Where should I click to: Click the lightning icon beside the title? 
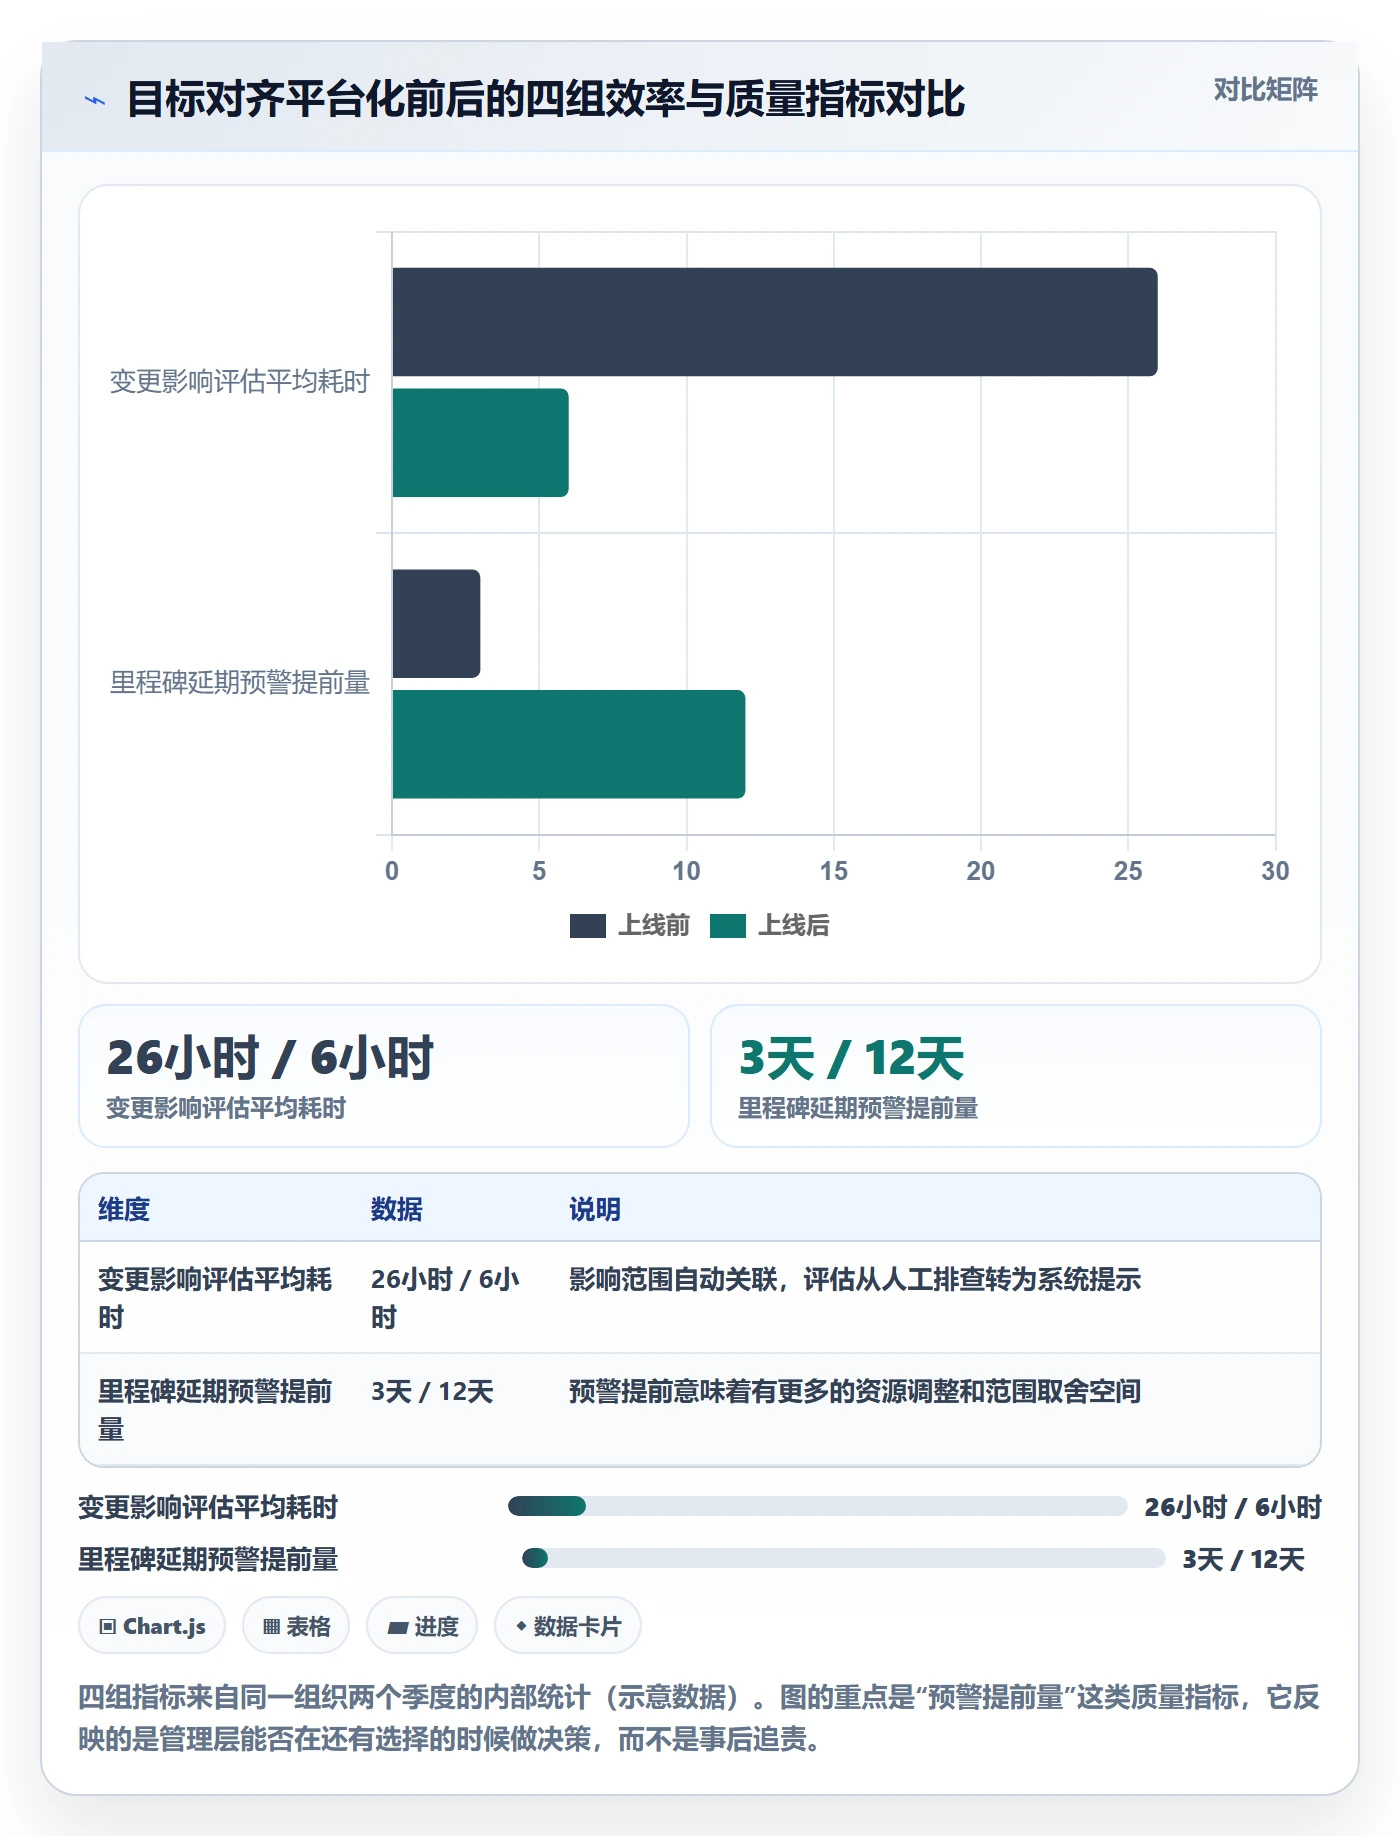click(x=95, y=100)
